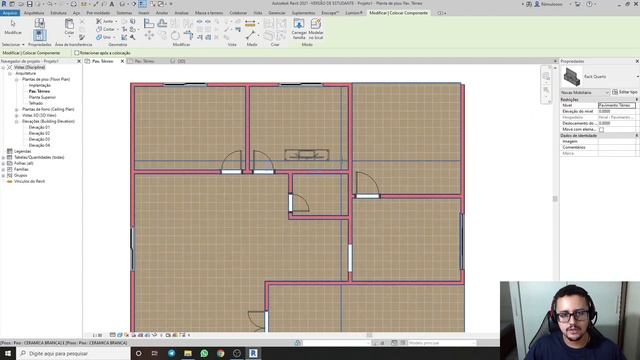
Task: Click the Elevação do nível value field
Action: click(x=617, y=111)
